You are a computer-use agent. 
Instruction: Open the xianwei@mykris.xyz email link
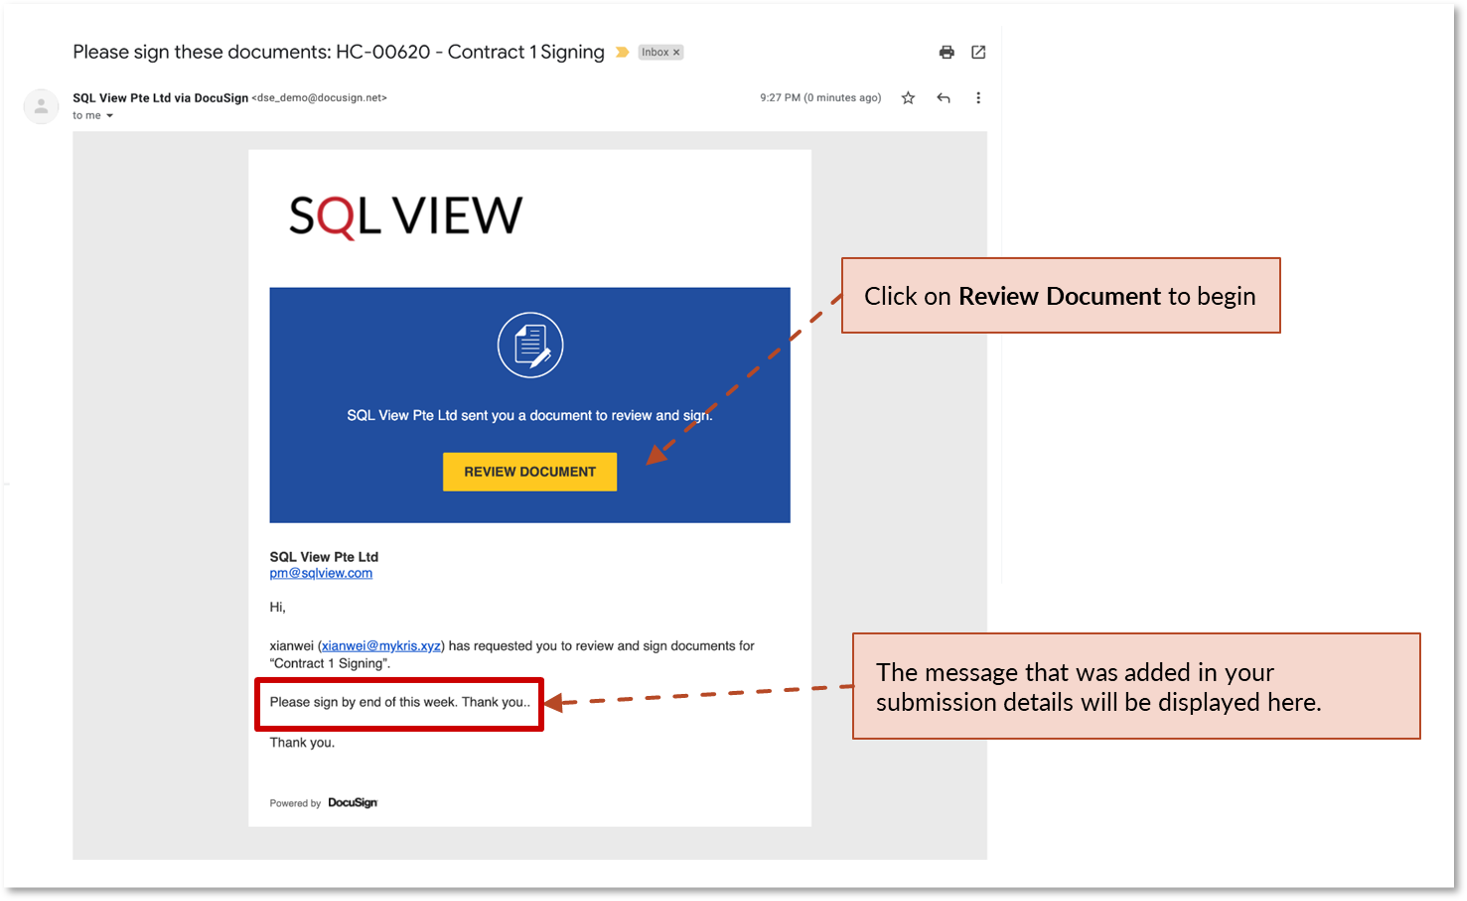(x=381, y=646)
